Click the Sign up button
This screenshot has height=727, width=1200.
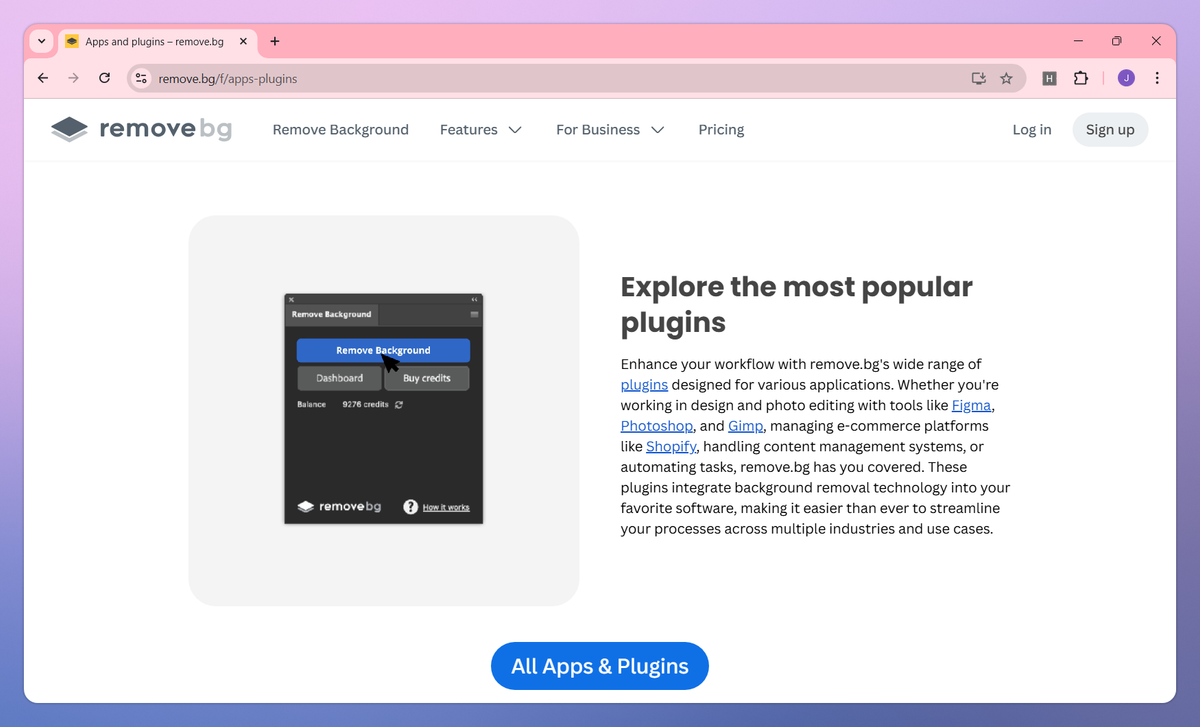[1110, 130]
